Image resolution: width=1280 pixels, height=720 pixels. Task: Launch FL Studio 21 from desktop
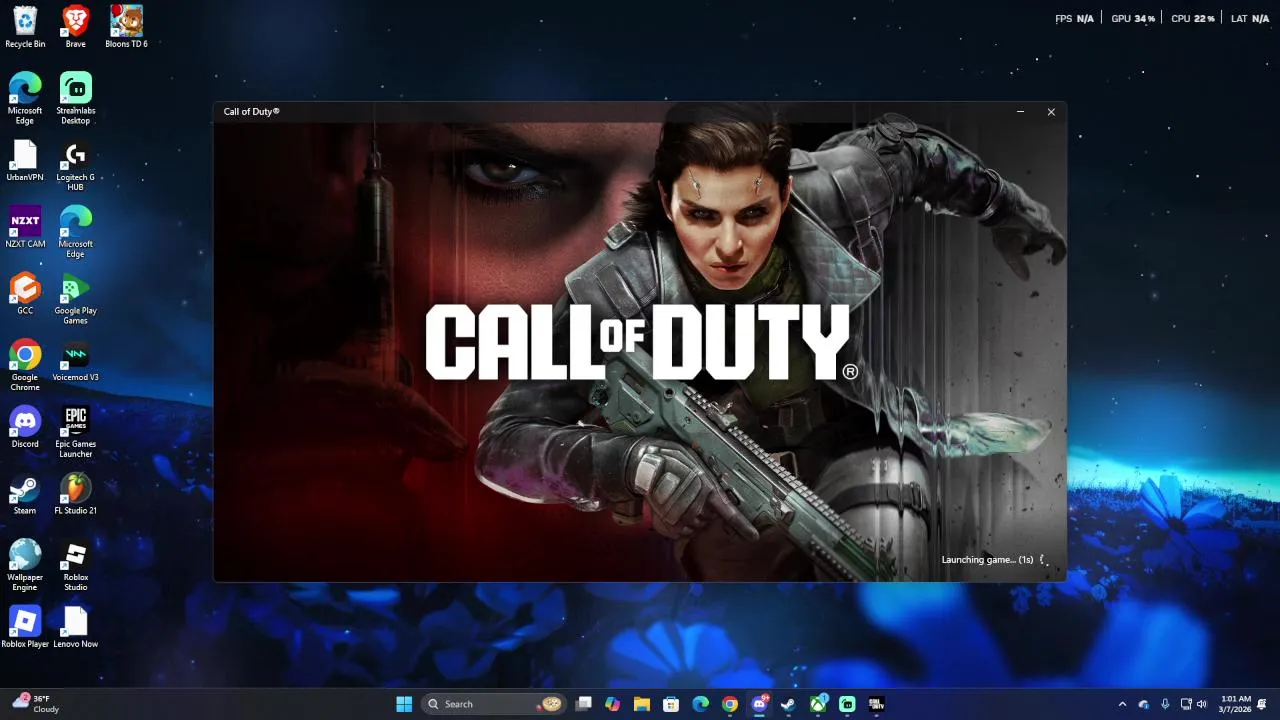click(x=76, y=493)
